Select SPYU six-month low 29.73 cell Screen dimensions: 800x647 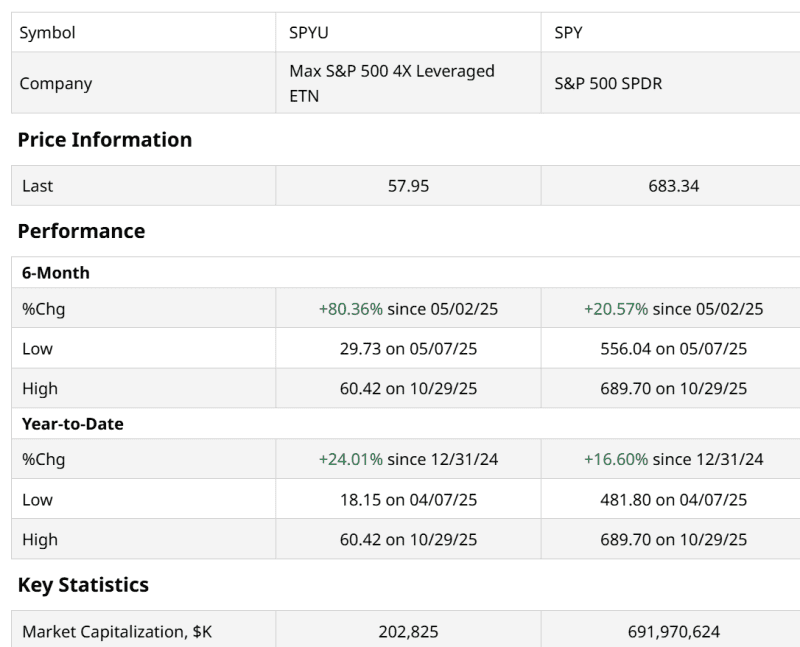pyautogui.click(x=408, y=349)
